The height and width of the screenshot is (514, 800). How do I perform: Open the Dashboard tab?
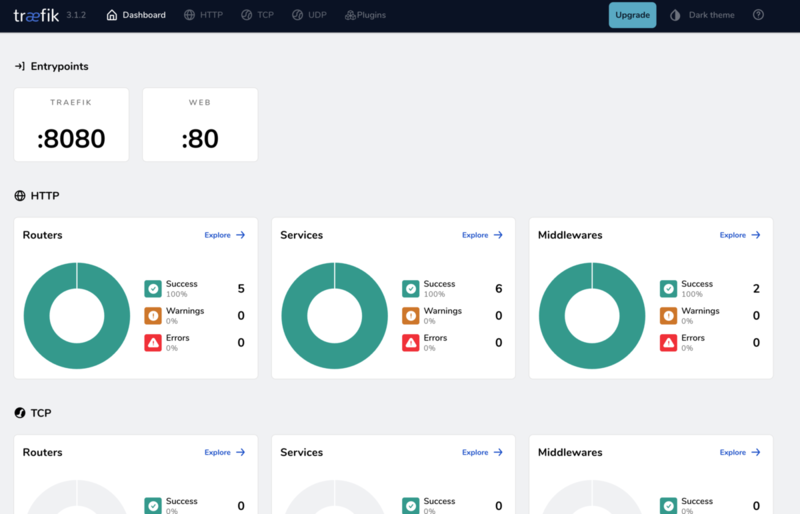[136, 15]
